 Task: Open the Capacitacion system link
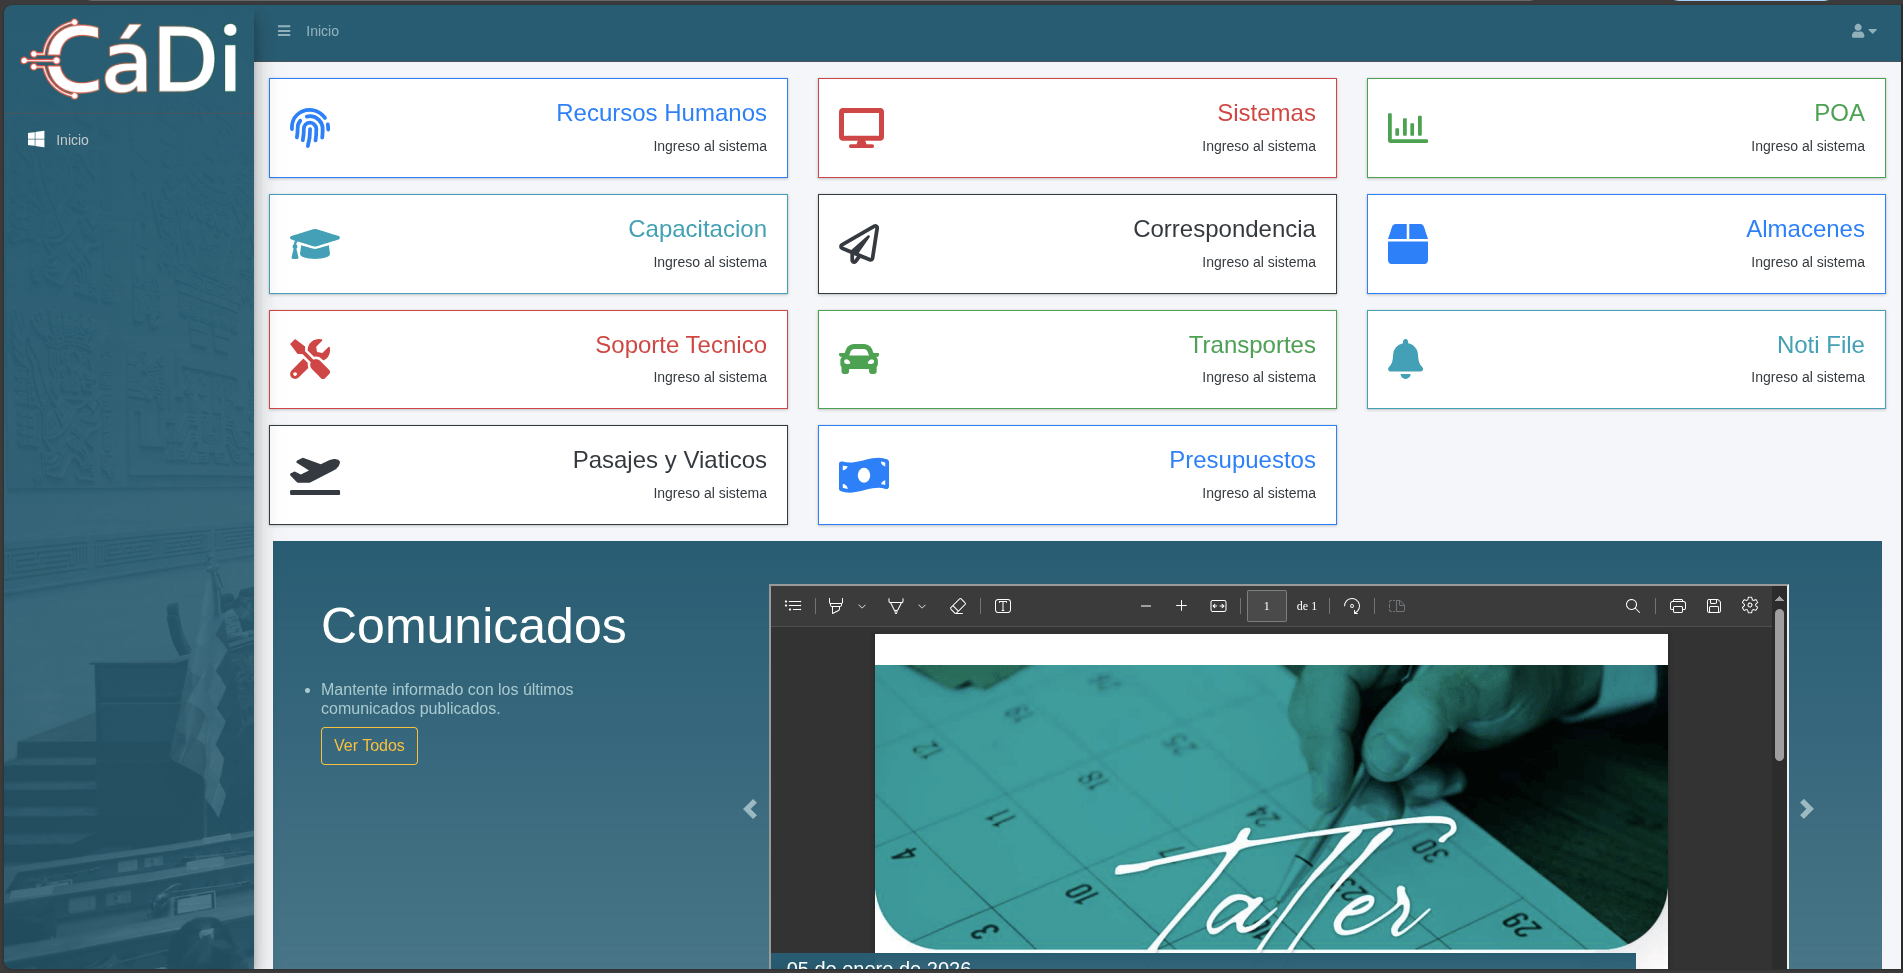[x=697, y=229]
